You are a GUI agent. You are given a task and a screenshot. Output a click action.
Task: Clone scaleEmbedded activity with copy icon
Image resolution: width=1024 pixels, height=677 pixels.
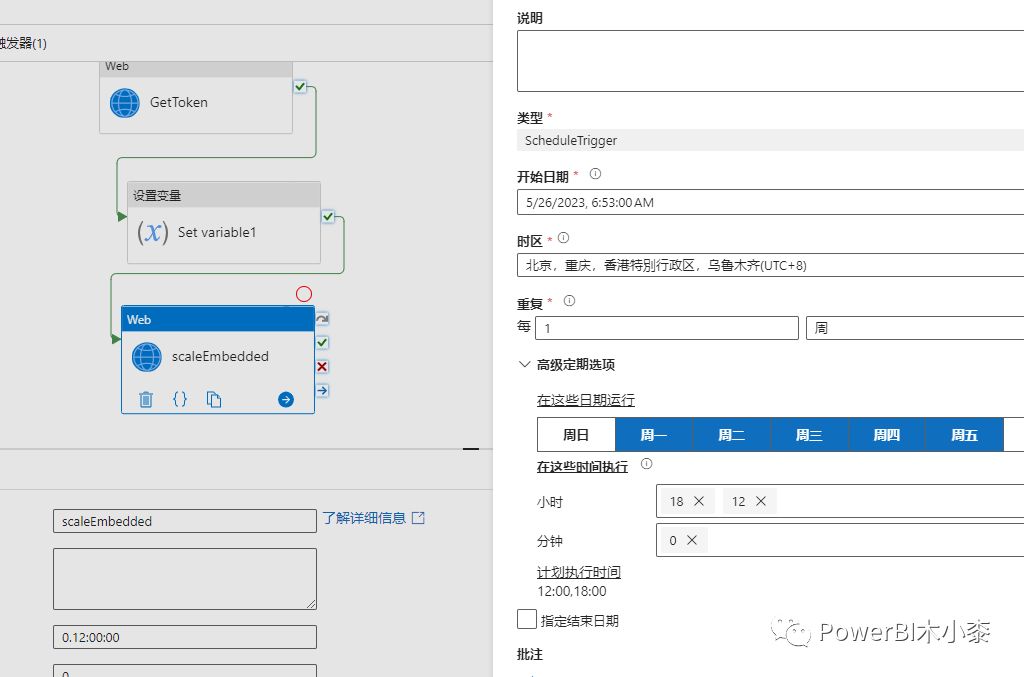(x=214, y=399)
